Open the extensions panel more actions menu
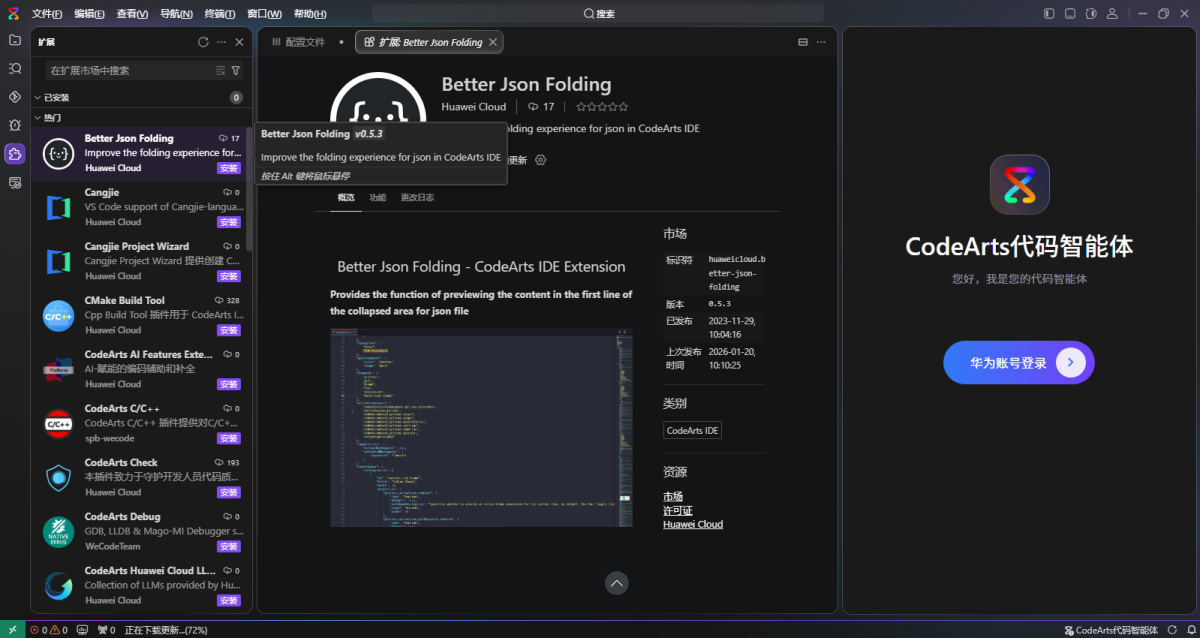 pyautogui.click(x=221, y=42)
